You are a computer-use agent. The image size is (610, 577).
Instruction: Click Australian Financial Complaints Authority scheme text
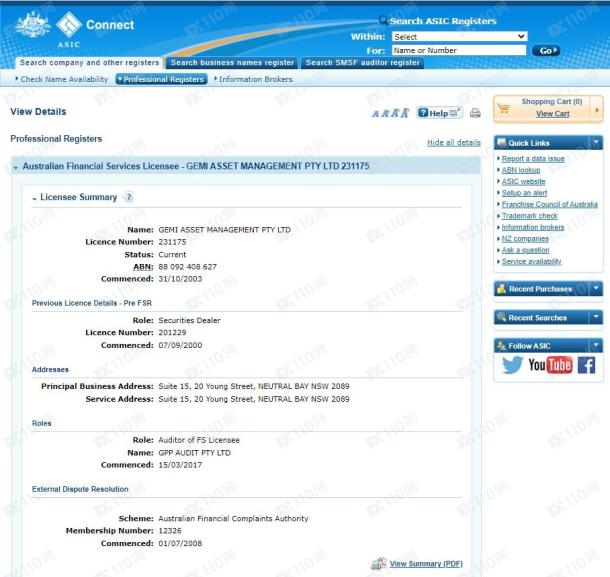point(233,519)
